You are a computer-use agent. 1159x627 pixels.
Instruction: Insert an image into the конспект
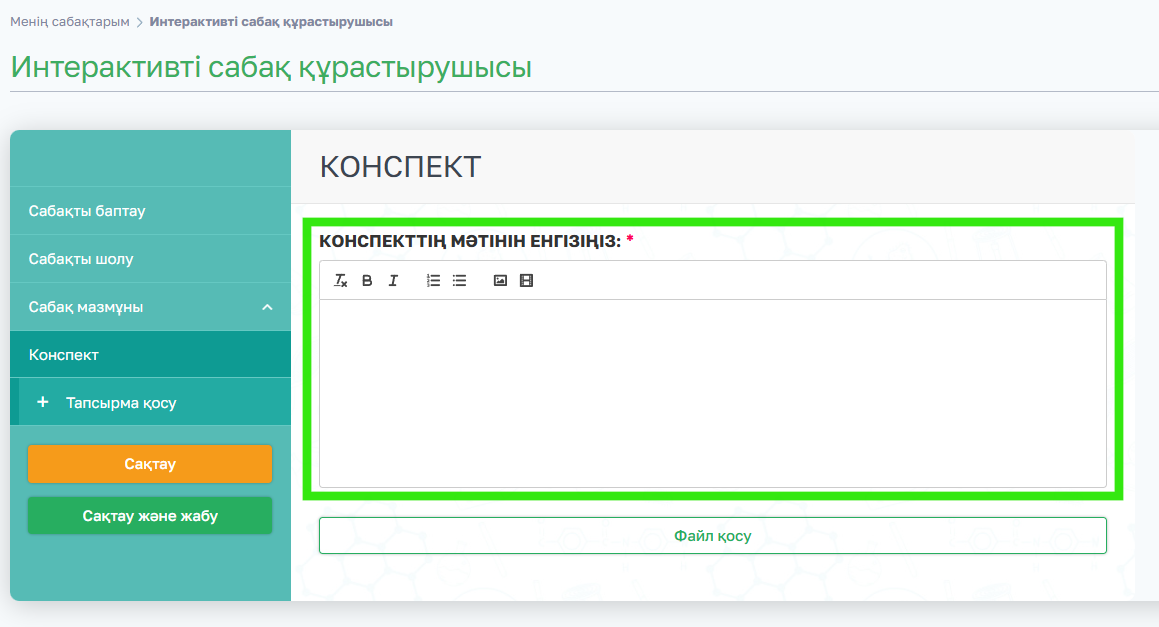(500, 280)
